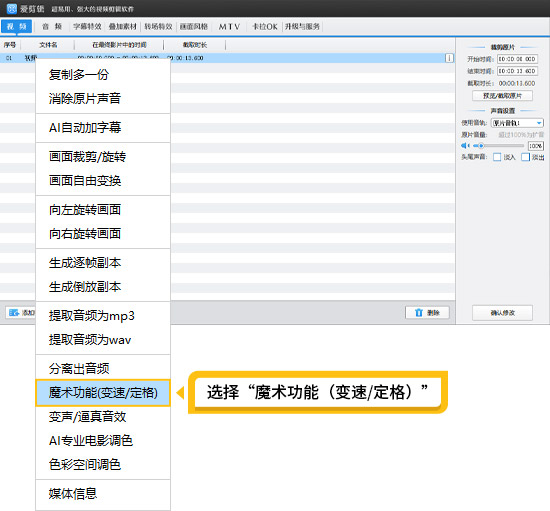This screenshot has height=511, width=550.
Task: Adjust the 原片音量 volume slider
Action: pos(498,146)
